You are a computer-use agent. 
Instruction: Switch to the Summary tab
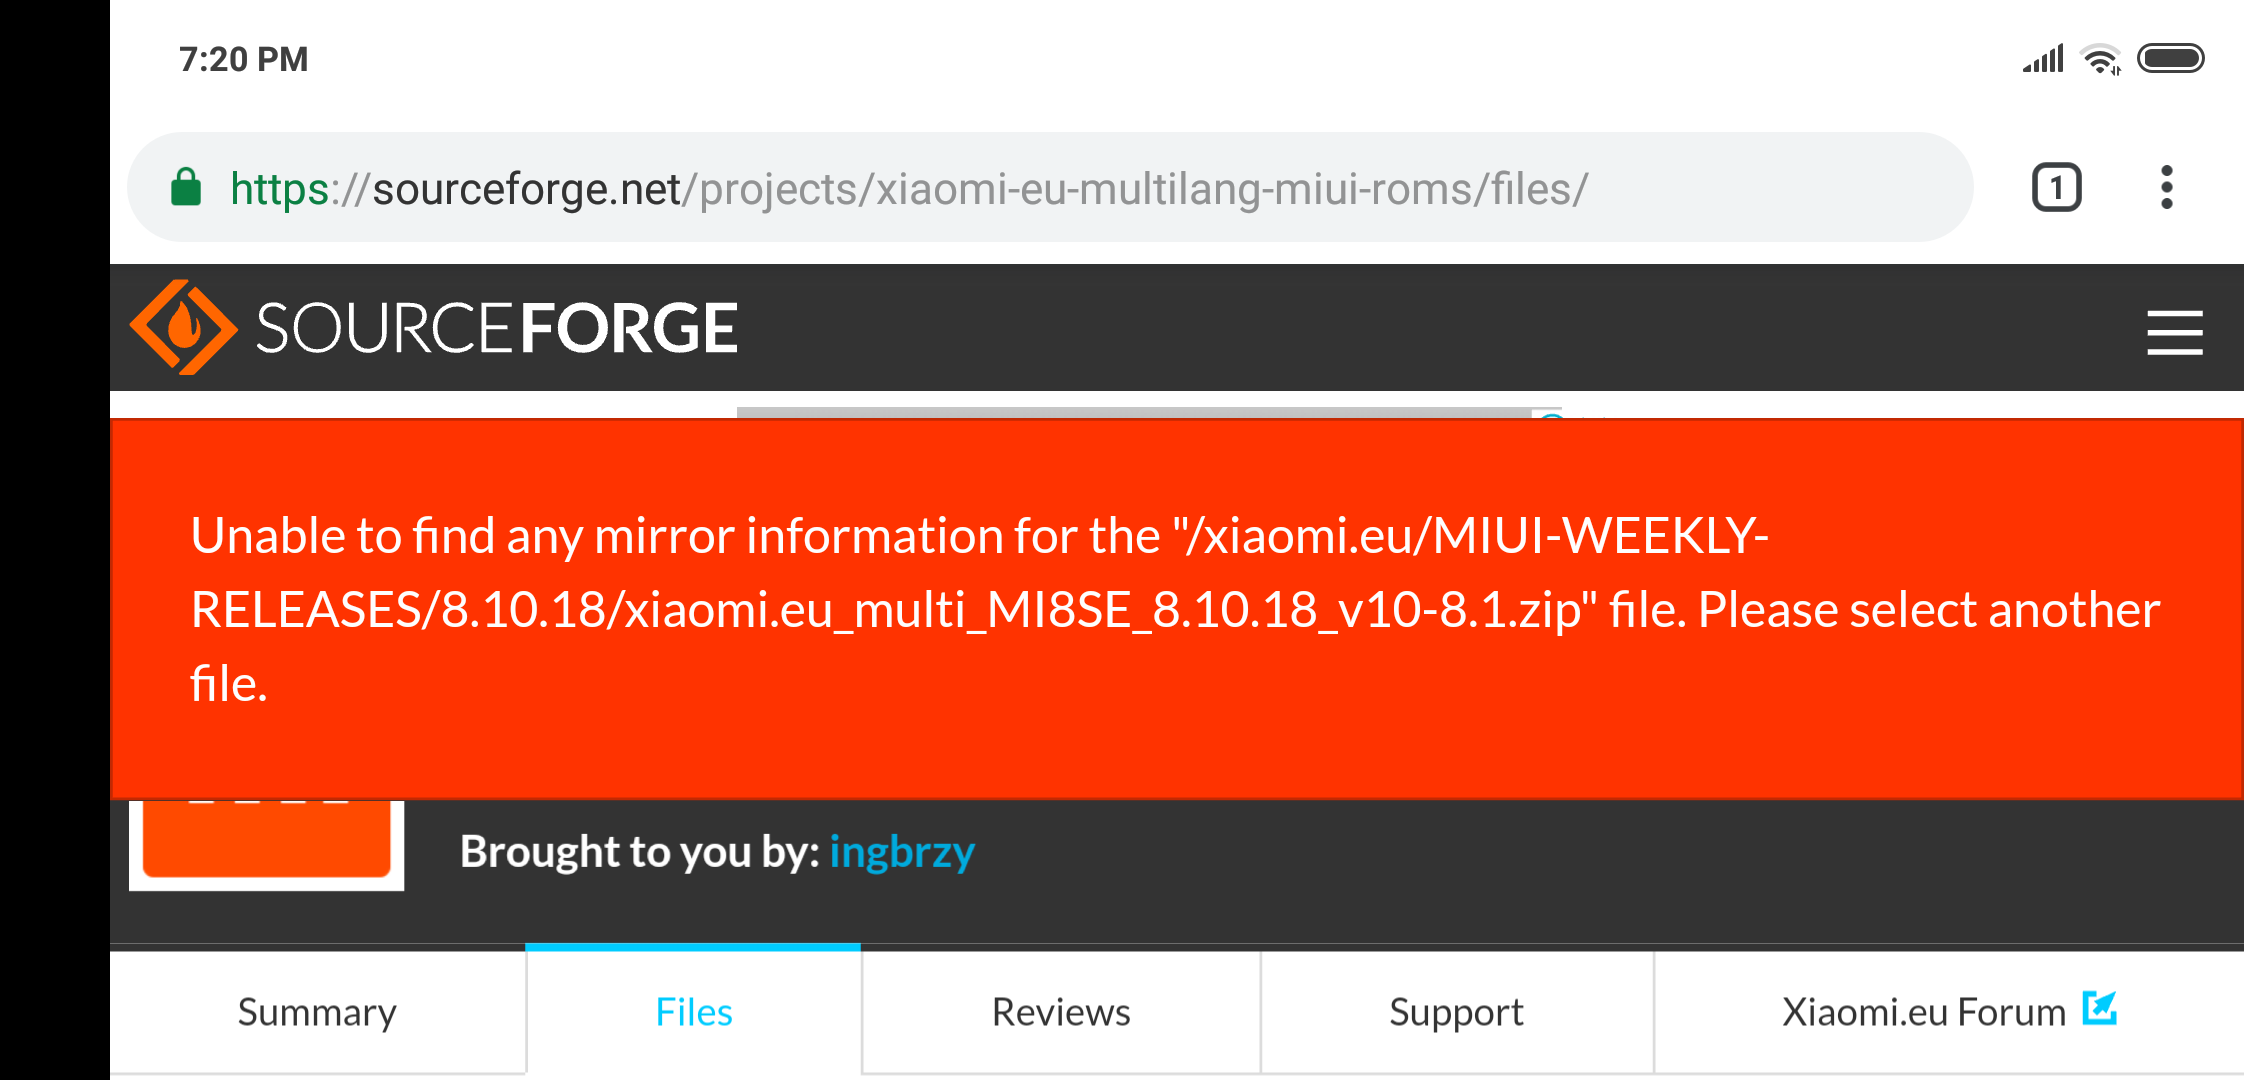317,1012
